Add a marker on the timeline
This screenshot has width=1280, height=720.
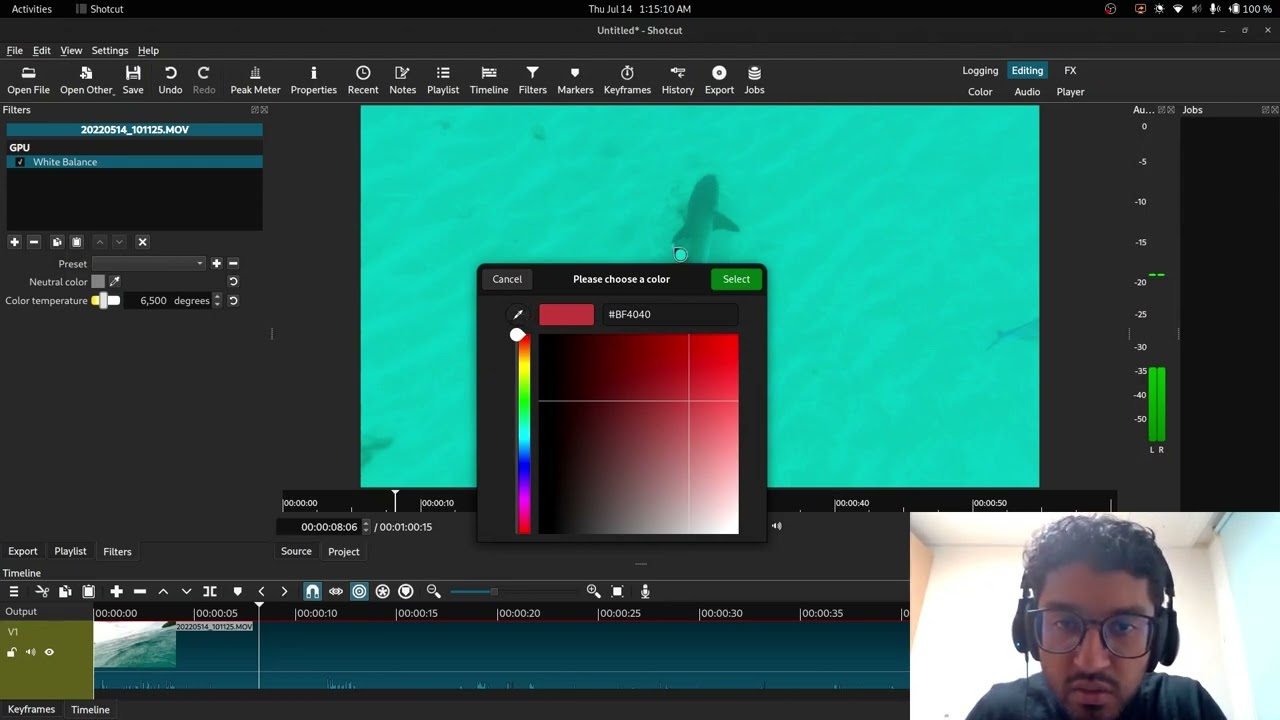tap(237, 592)
